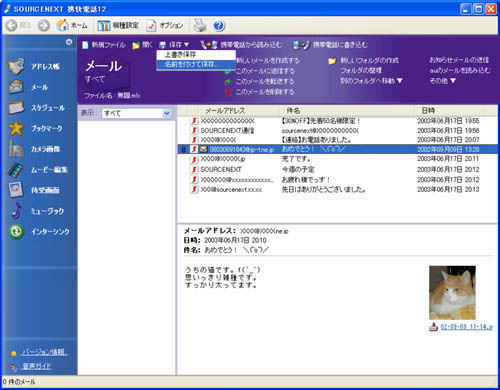Open ブックマーク in the sidebar

pyautogui.click(x=36, y=128)
